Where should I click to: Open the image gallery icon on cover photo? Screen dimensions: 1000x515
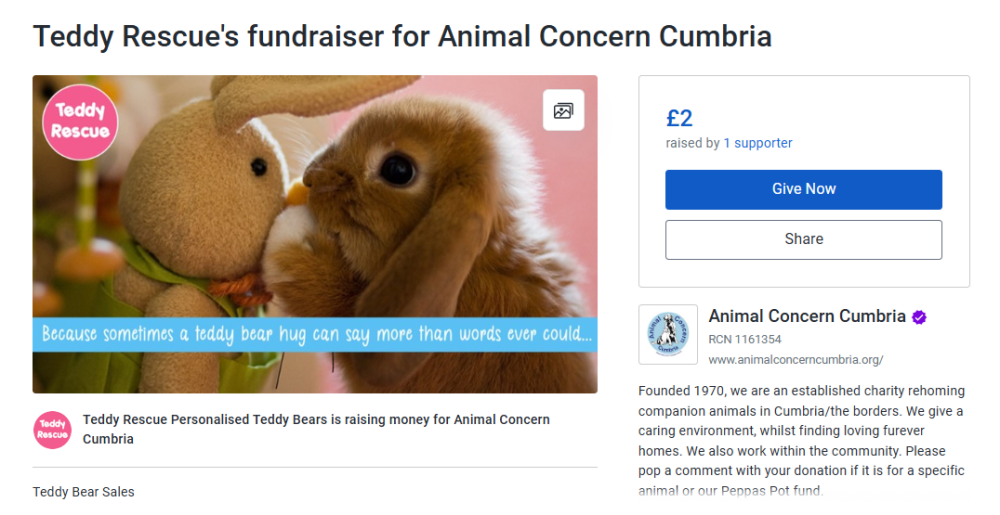[x=563, y=111]
